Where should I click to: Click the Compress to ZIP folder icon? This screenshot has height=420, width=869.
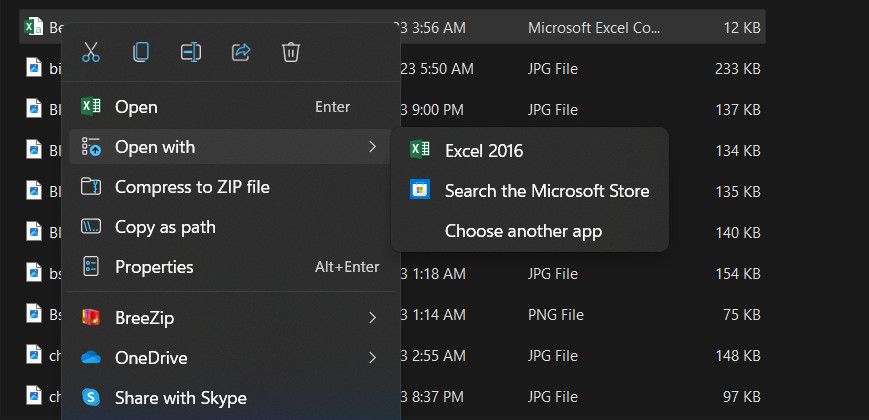pos(91,187)
